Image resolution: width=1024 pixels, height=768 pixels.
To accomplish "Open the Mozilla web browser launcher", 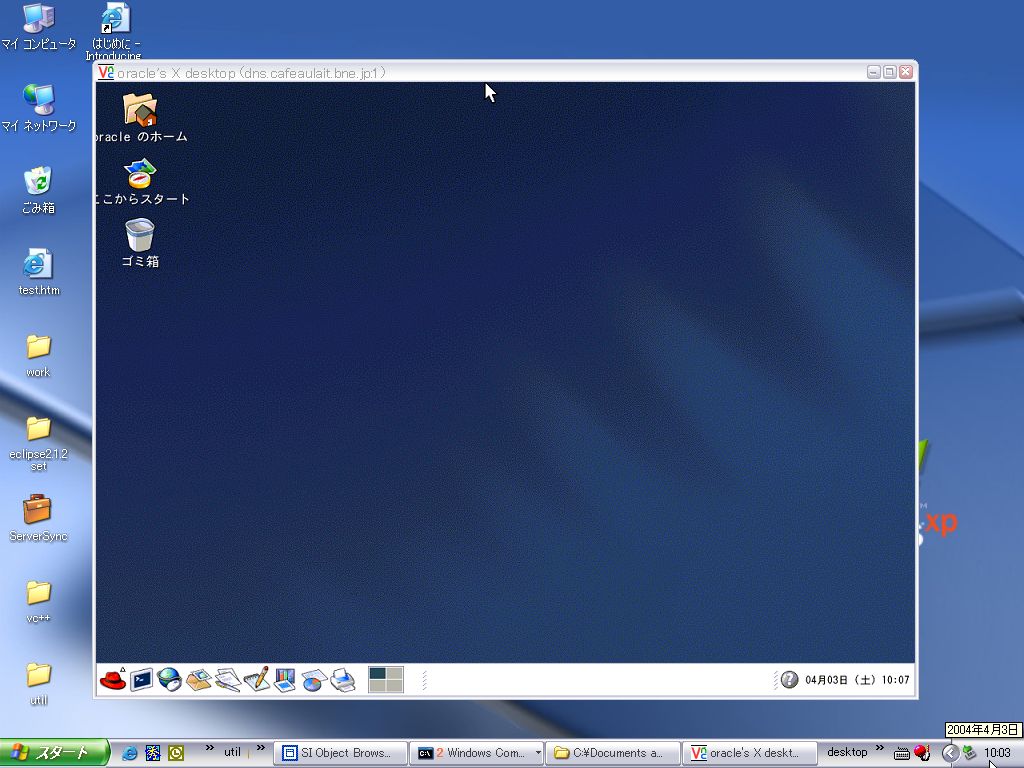I will click(170, 680).
